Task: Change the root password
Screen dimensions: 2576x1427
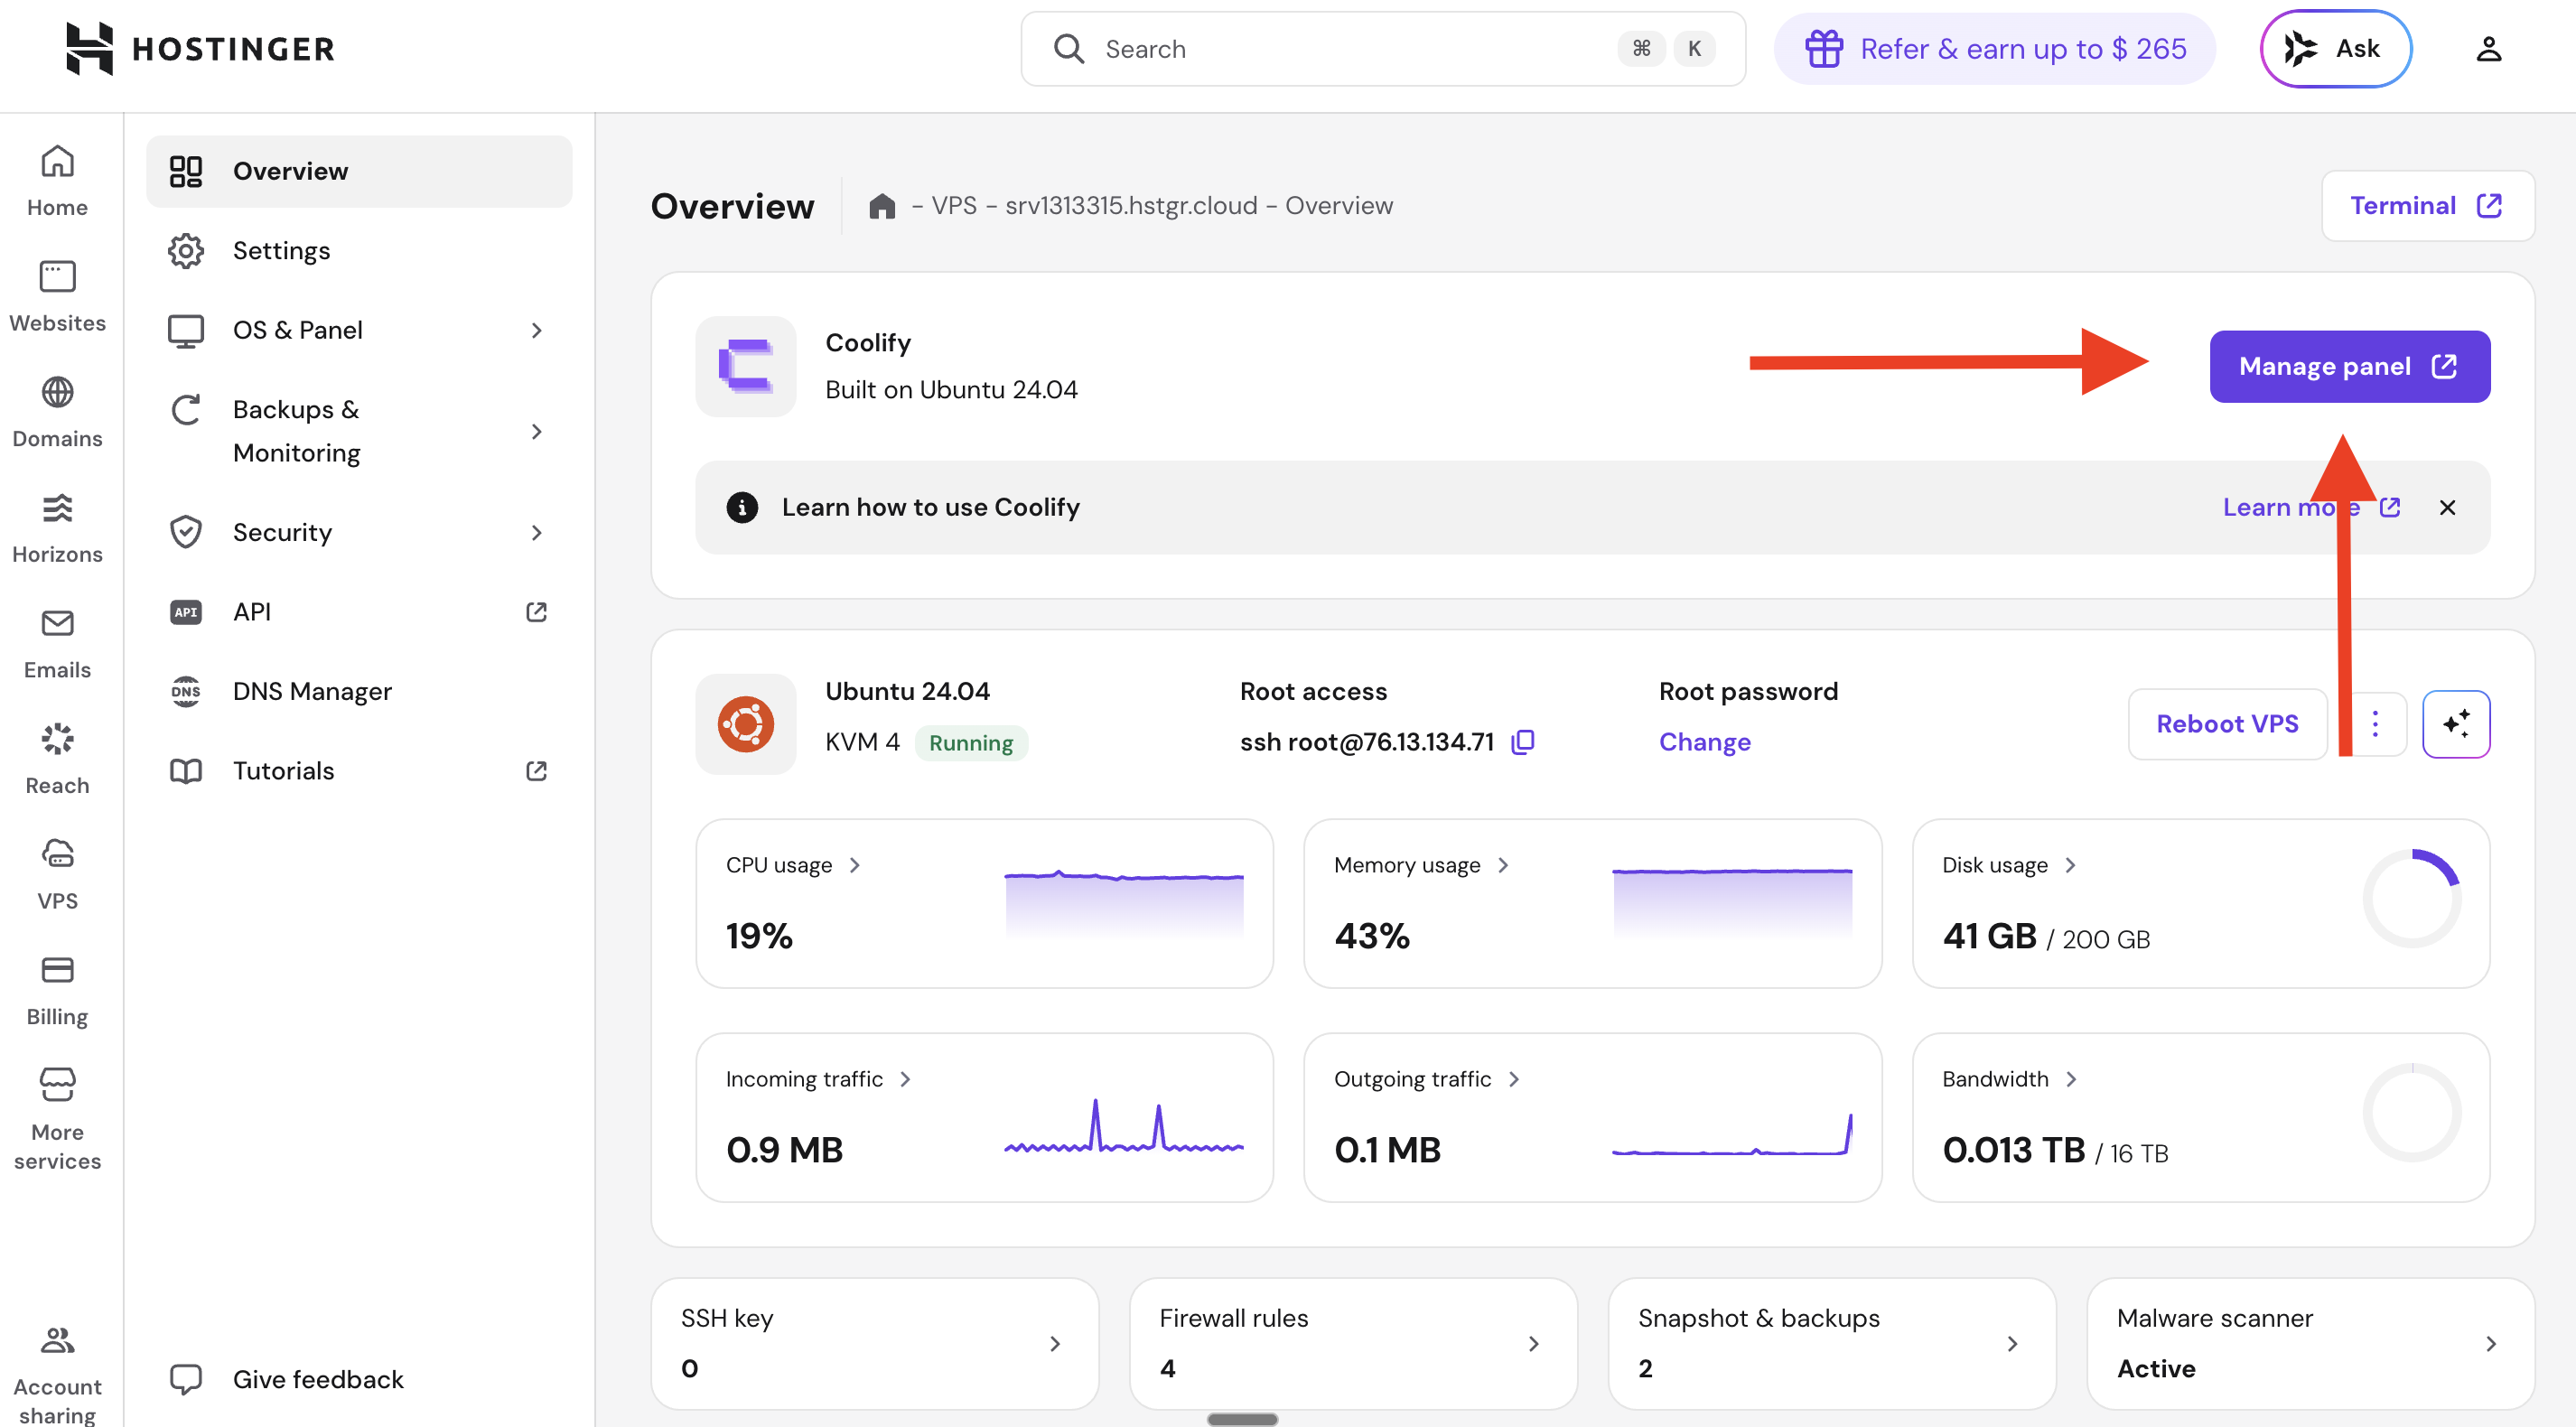Action: [x=1704, y=742]
